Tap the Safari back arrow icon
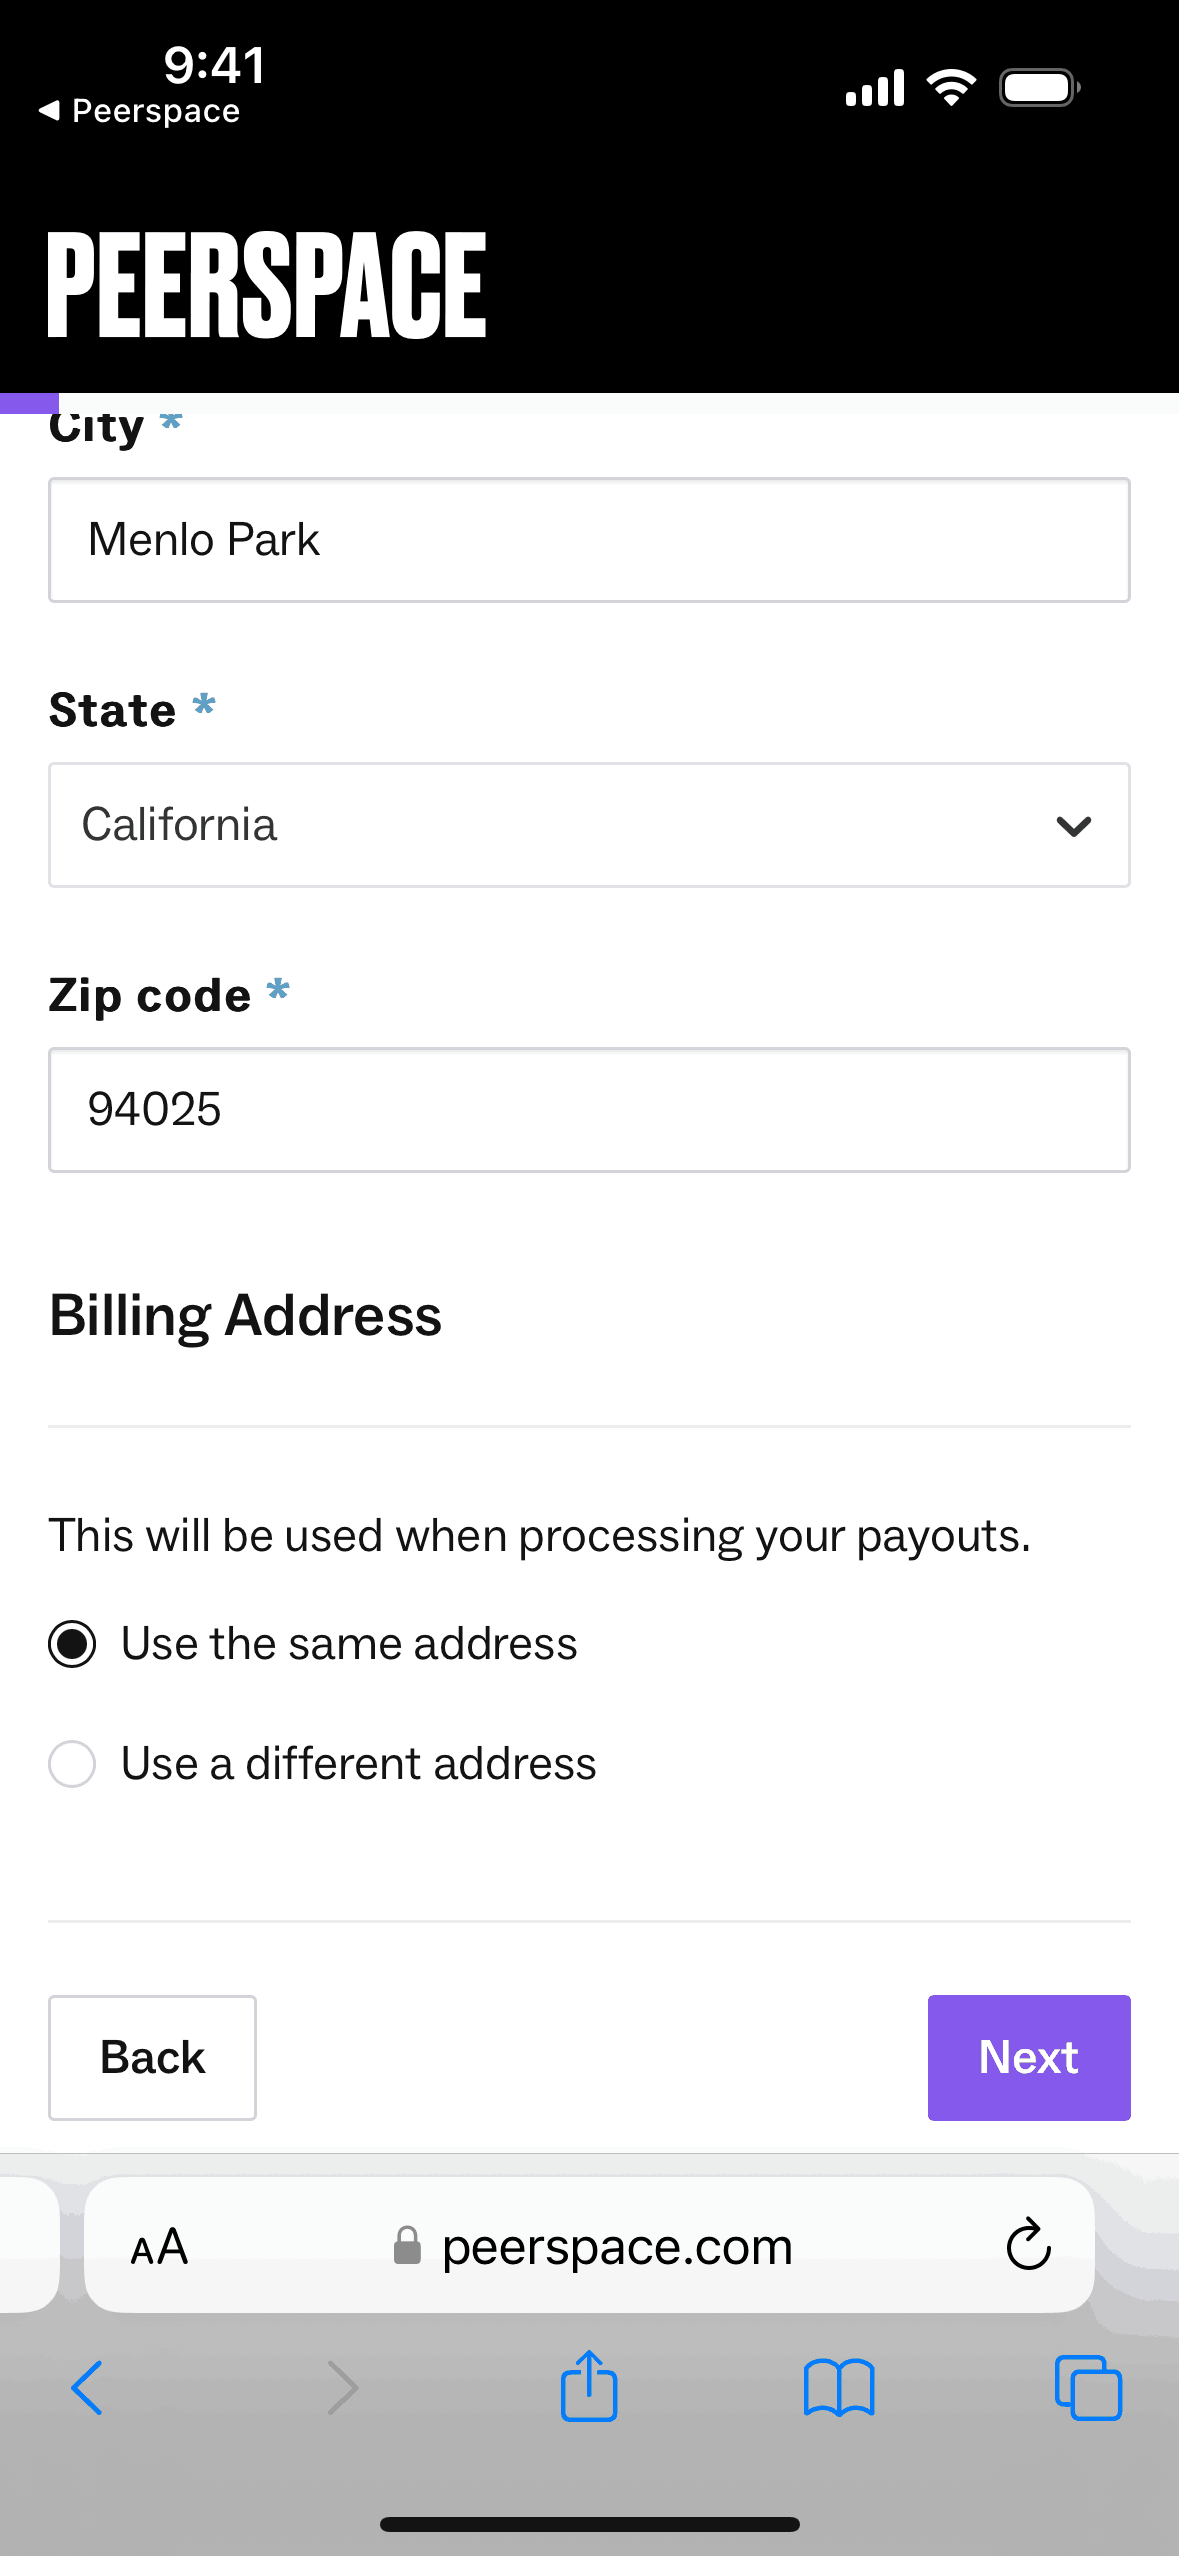Viewport: 1179px width, 2556px height. 88,2388
